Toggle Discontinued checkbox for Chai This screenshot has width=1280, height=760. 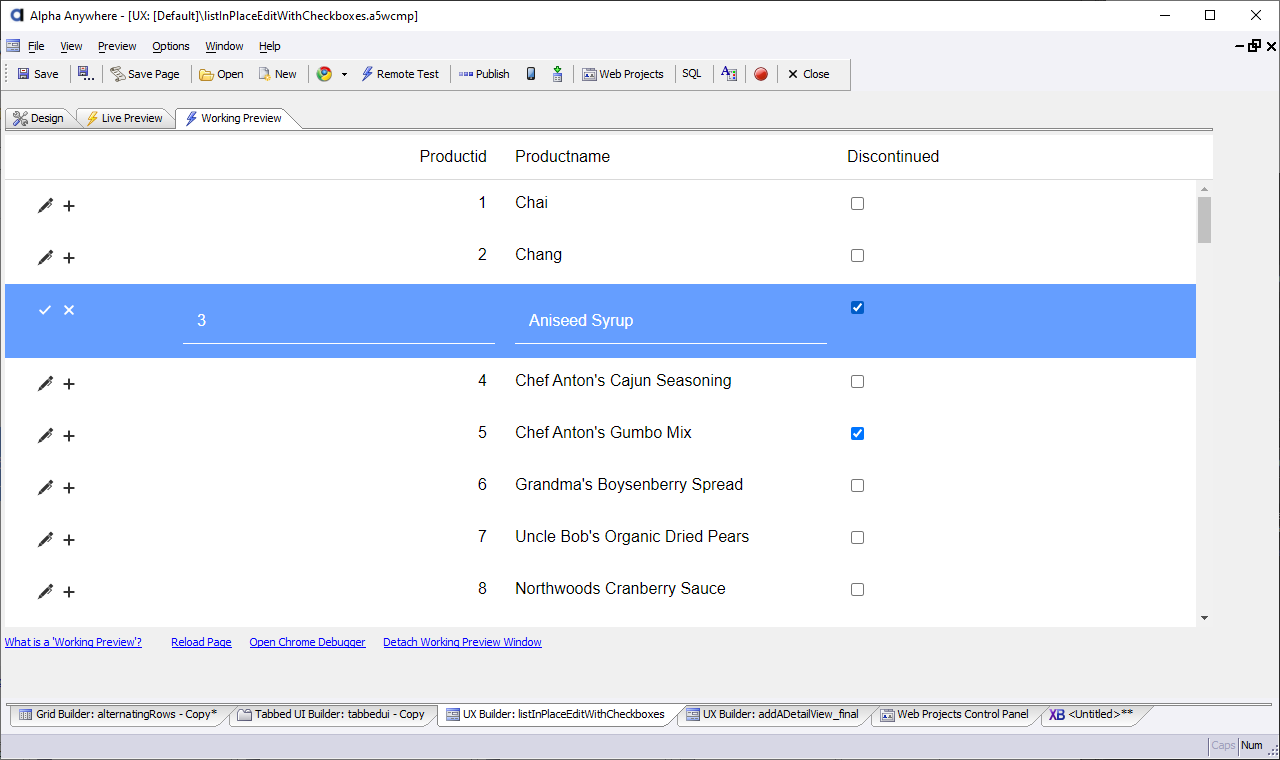point(857,204)
